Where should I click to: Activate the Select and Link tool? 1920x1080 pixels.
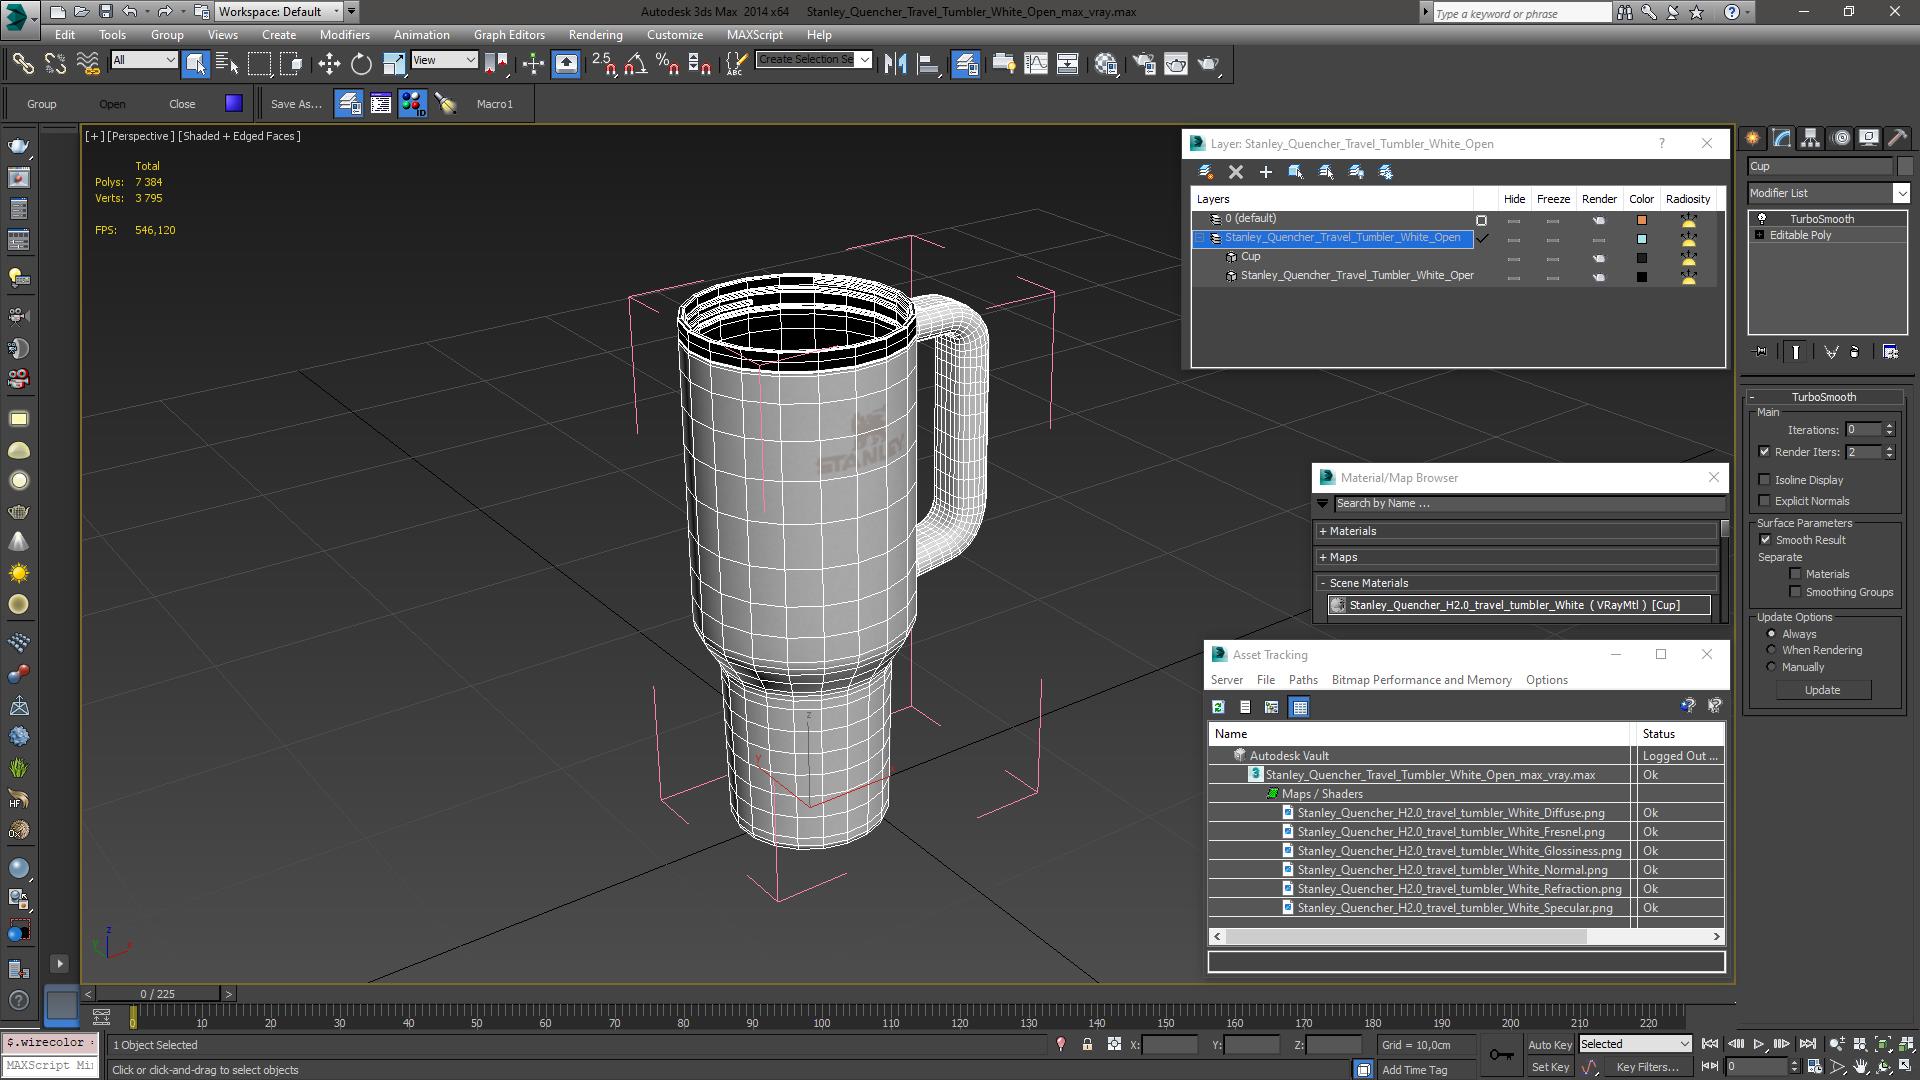pyautogui.click(x=22, y=64)
